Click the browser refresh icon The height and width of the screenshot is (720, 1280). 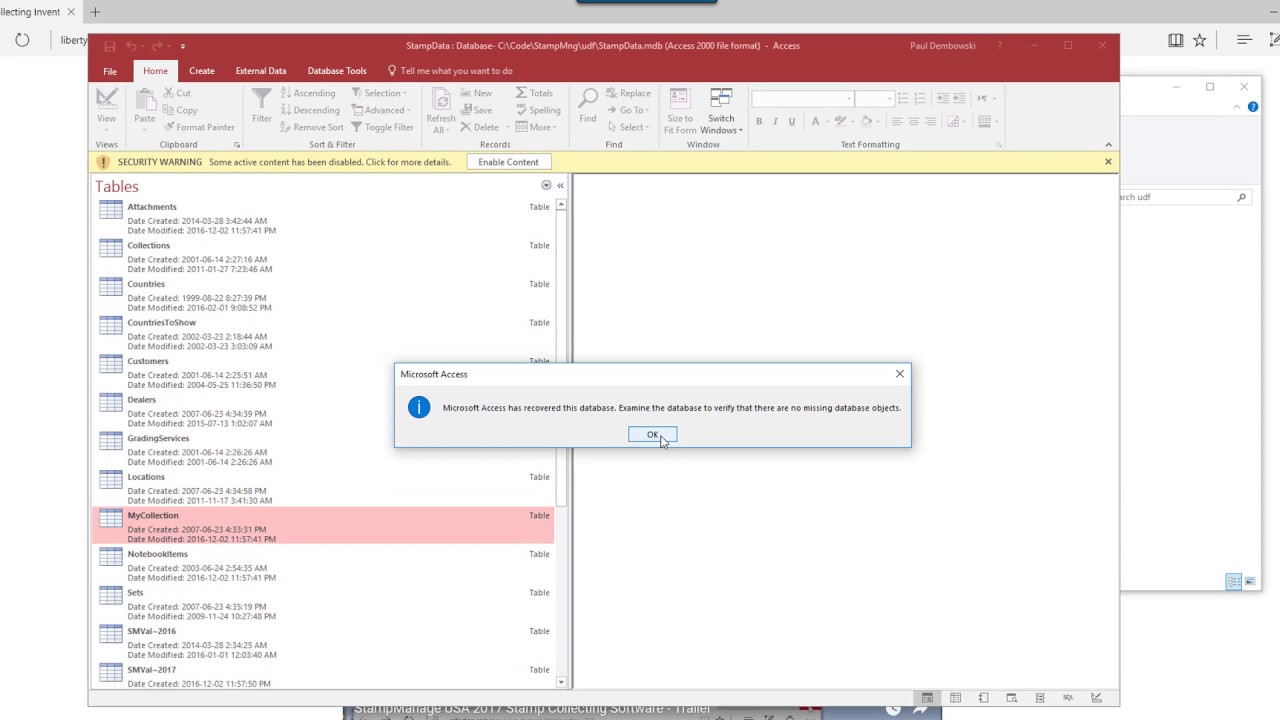22,40
